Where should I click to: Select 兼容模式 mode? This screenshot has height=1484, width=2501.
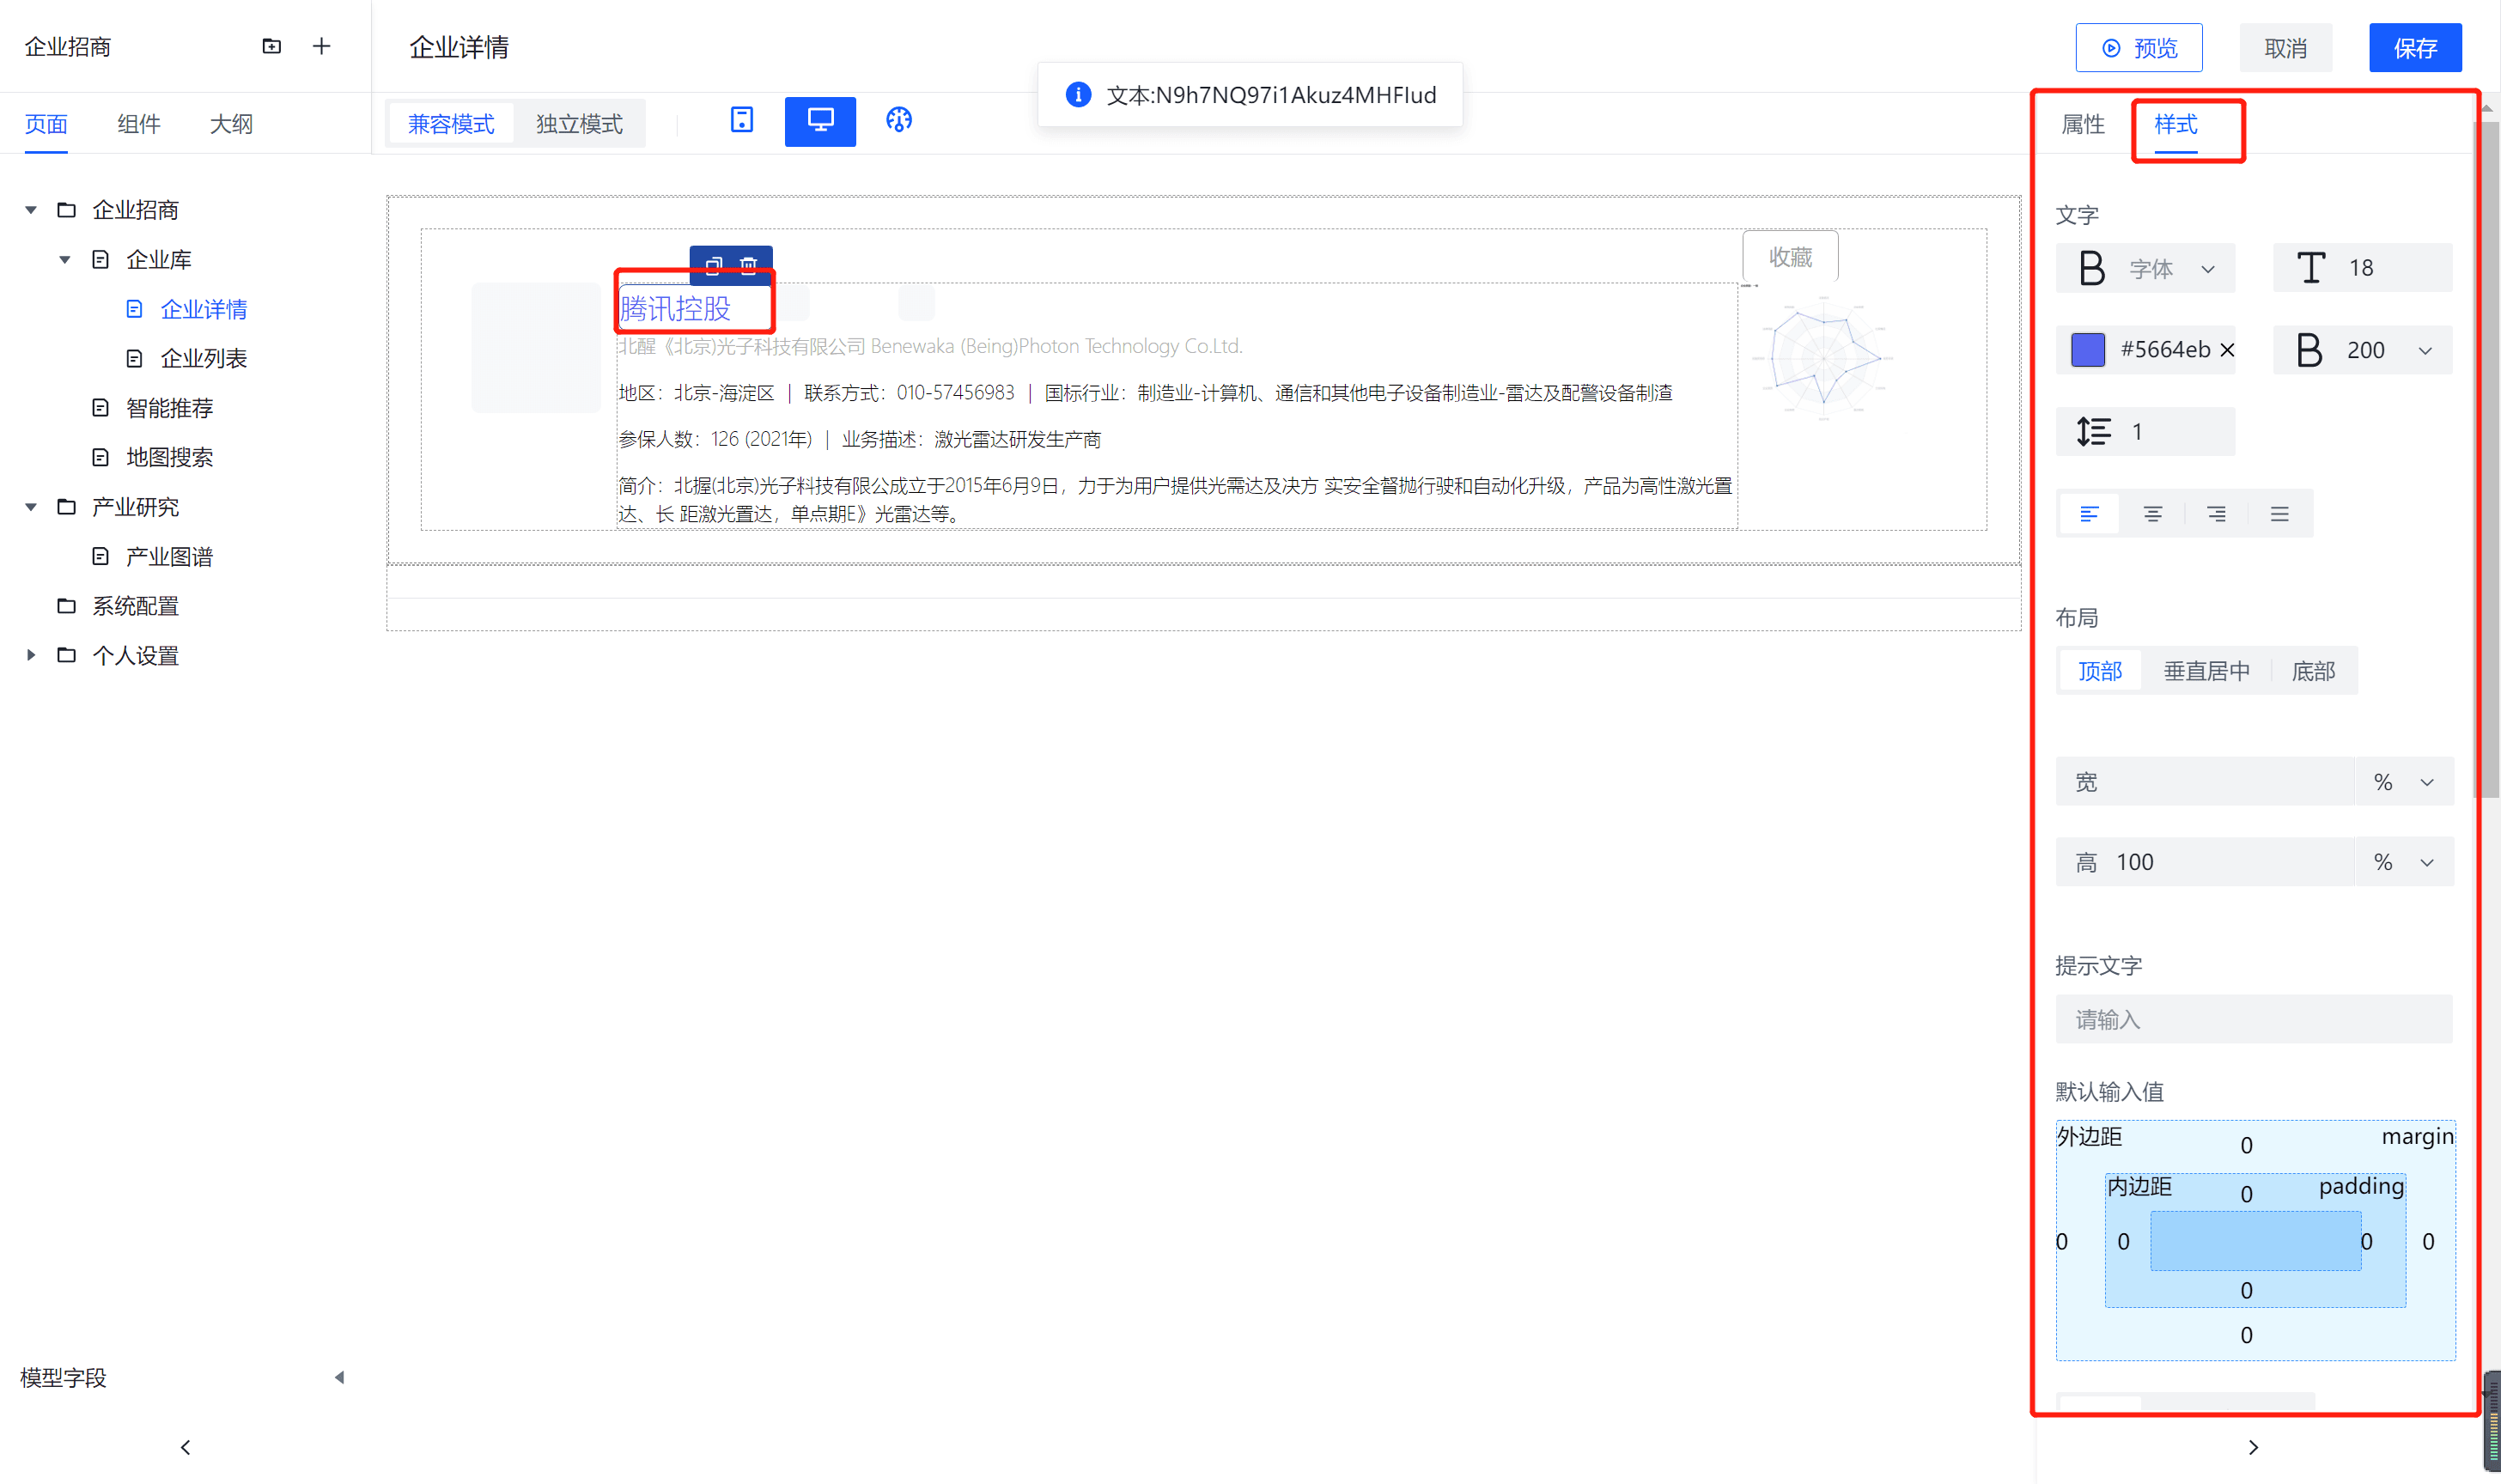(450, 124)
